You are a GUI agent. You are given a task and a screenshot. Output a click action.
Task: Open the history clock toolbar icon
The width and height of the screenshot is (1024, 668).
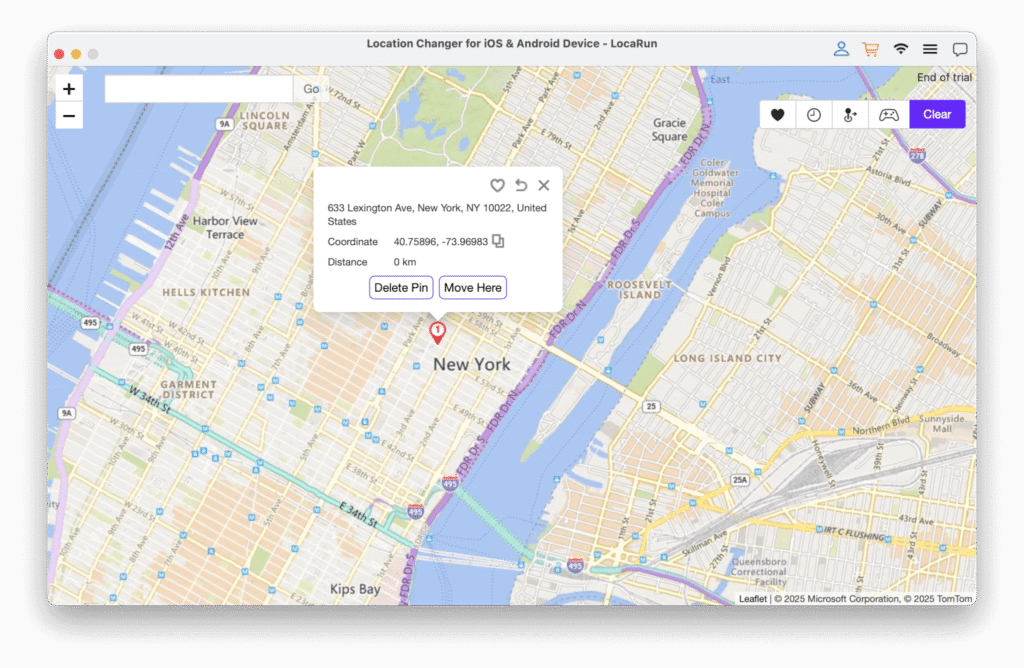[814, 115]
